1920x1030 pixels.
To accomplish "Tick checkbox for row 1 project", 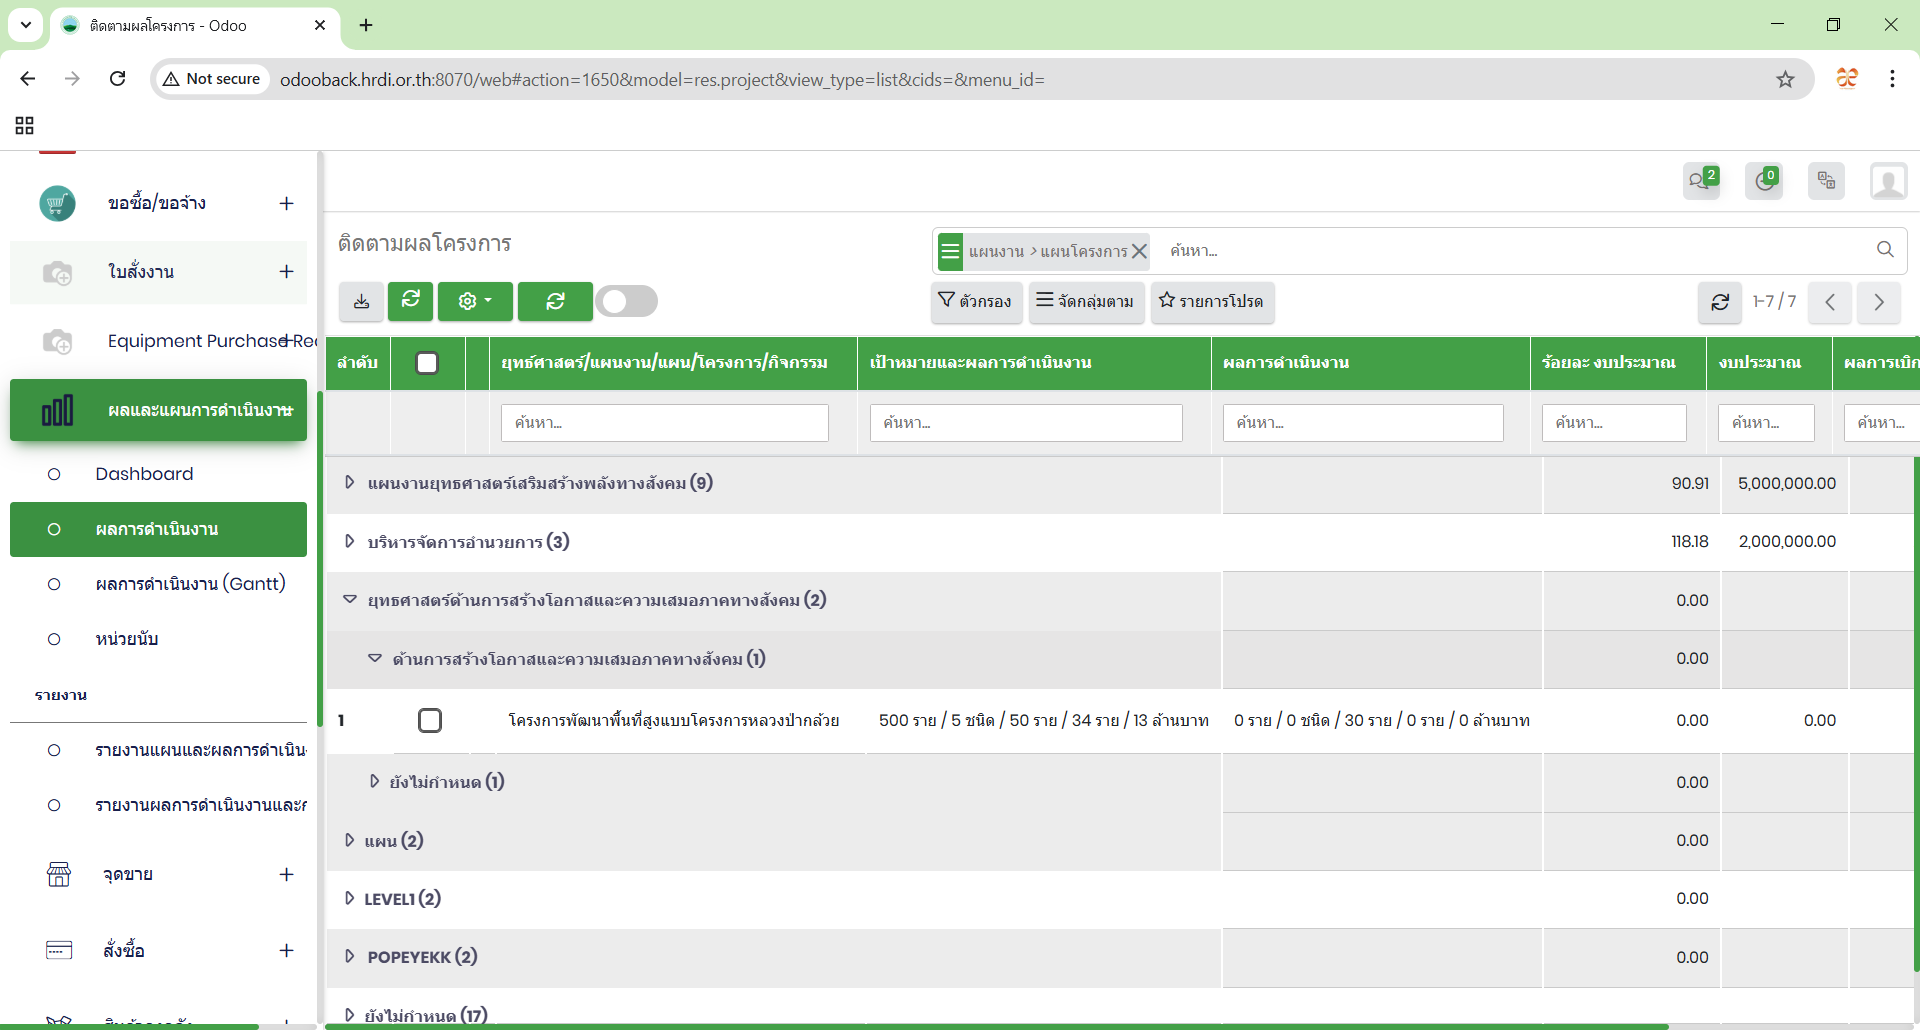I will click(x=430, y=720).
